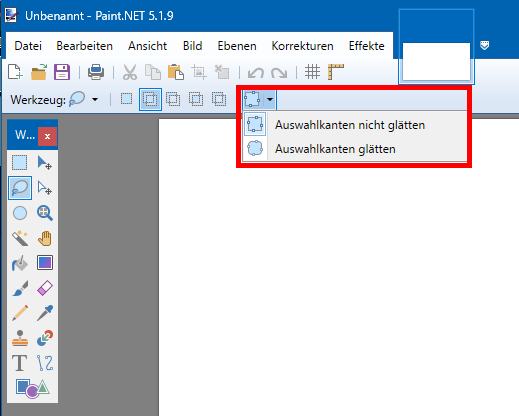The width and height of the screenshot is (519, 416).
Task: Select the Lasso Select tool in the toolbox
Action: [x=20, y=188]
